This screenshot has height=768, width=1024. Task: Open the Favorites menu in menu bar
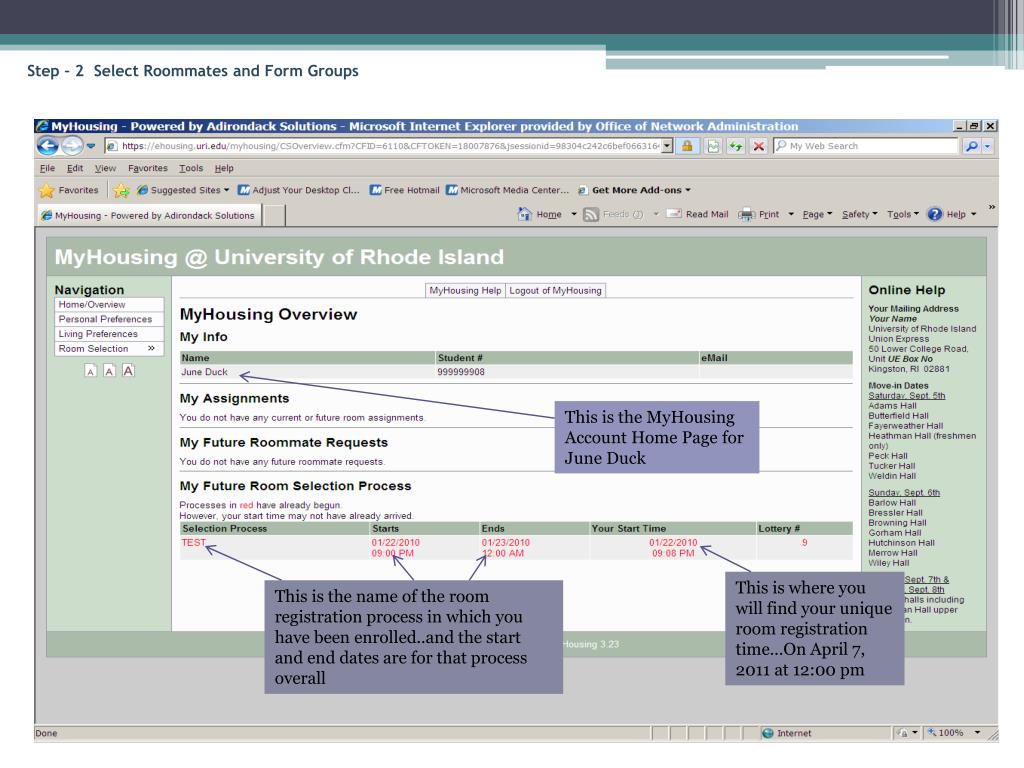pyautogui.click(x=148, y=168)
